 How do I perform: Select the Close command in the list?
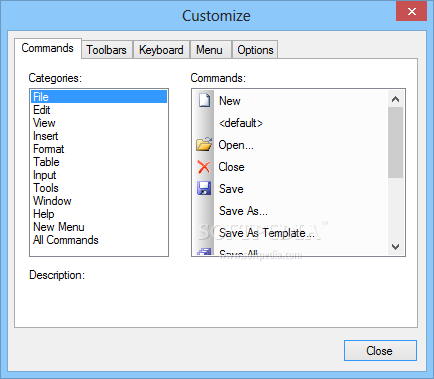click(x=231, y=167)
